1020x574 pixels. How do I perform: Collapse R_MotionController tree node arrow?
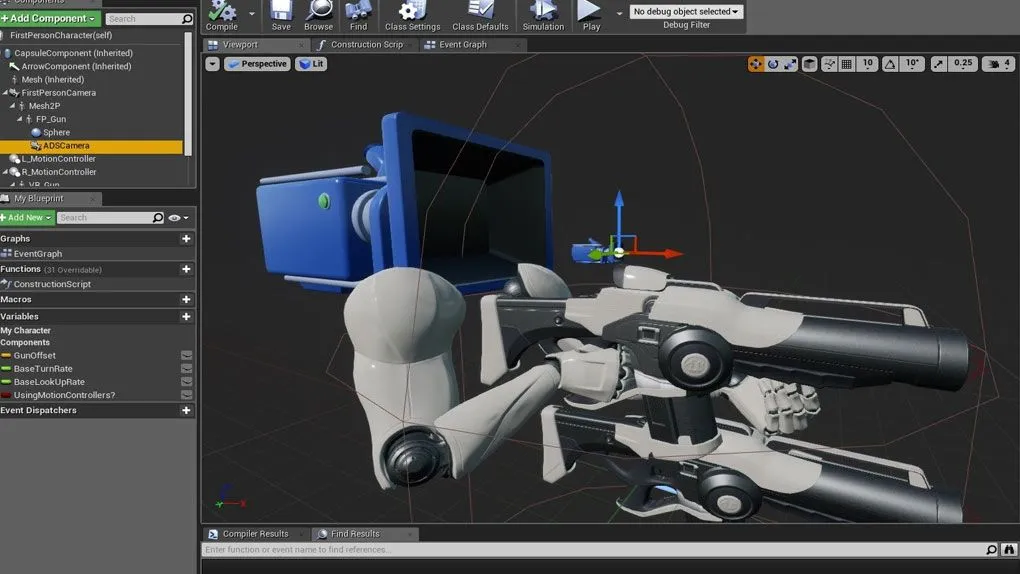(5, 172)
